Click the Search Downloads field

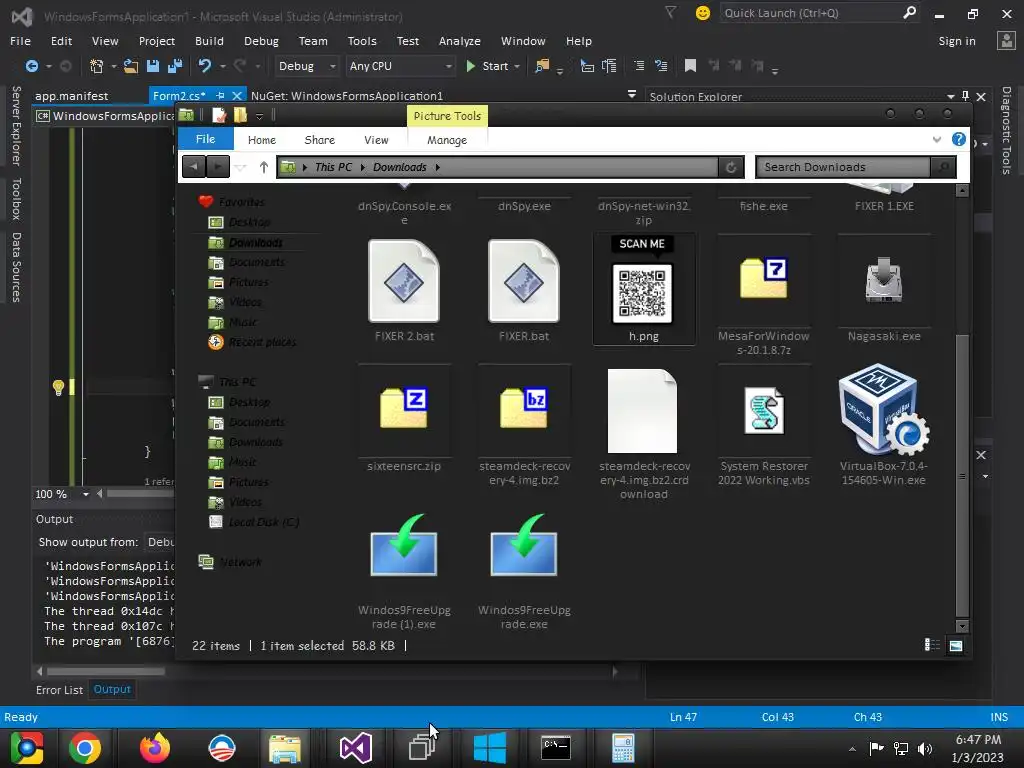842,167
